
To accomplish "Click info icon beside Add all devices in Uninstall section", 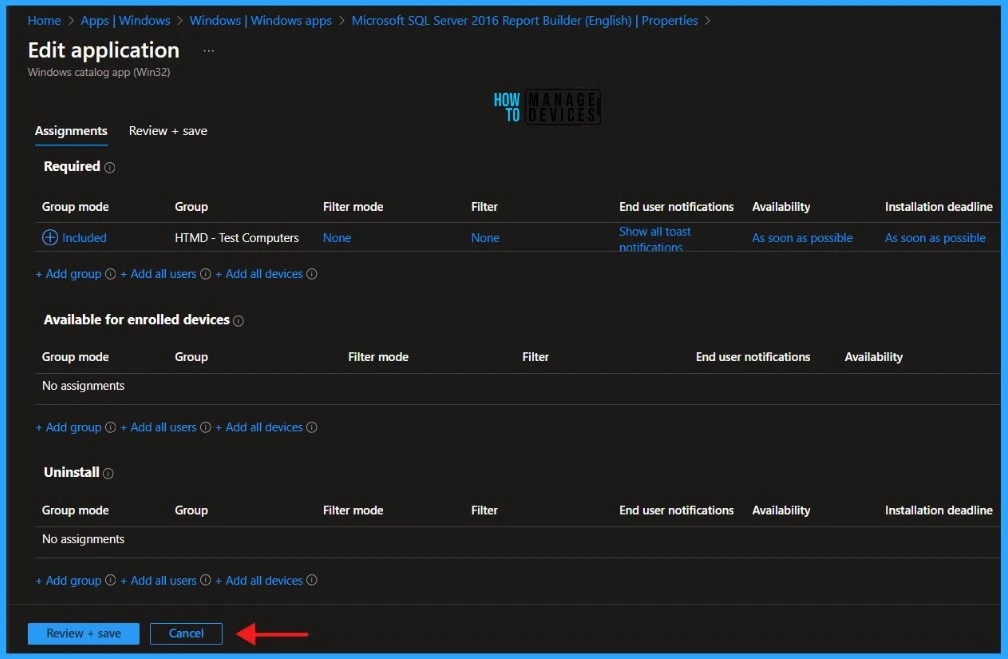I will [312, 580].
